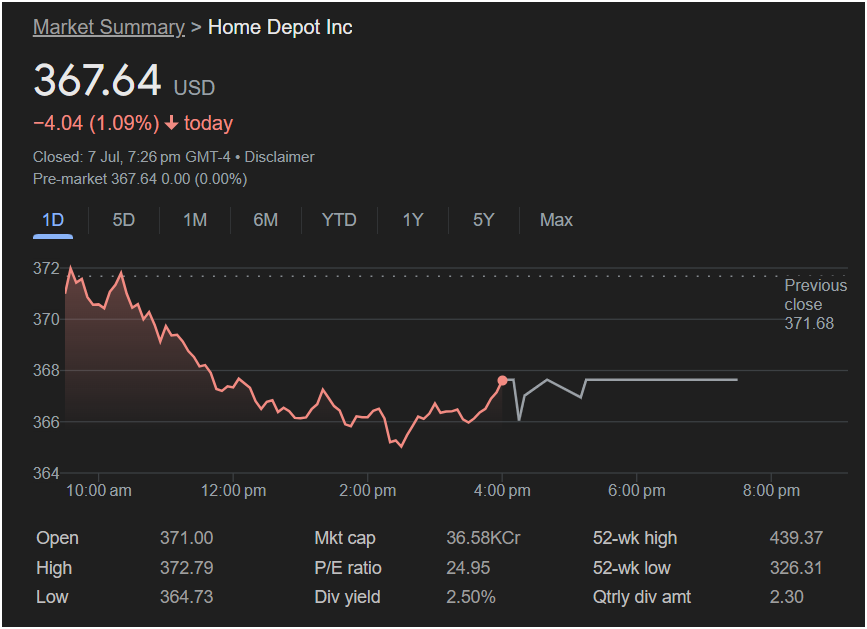Click the 12:00 pm axis label
867x629 pixels.
pyautogui.click(x=233, y=490)
